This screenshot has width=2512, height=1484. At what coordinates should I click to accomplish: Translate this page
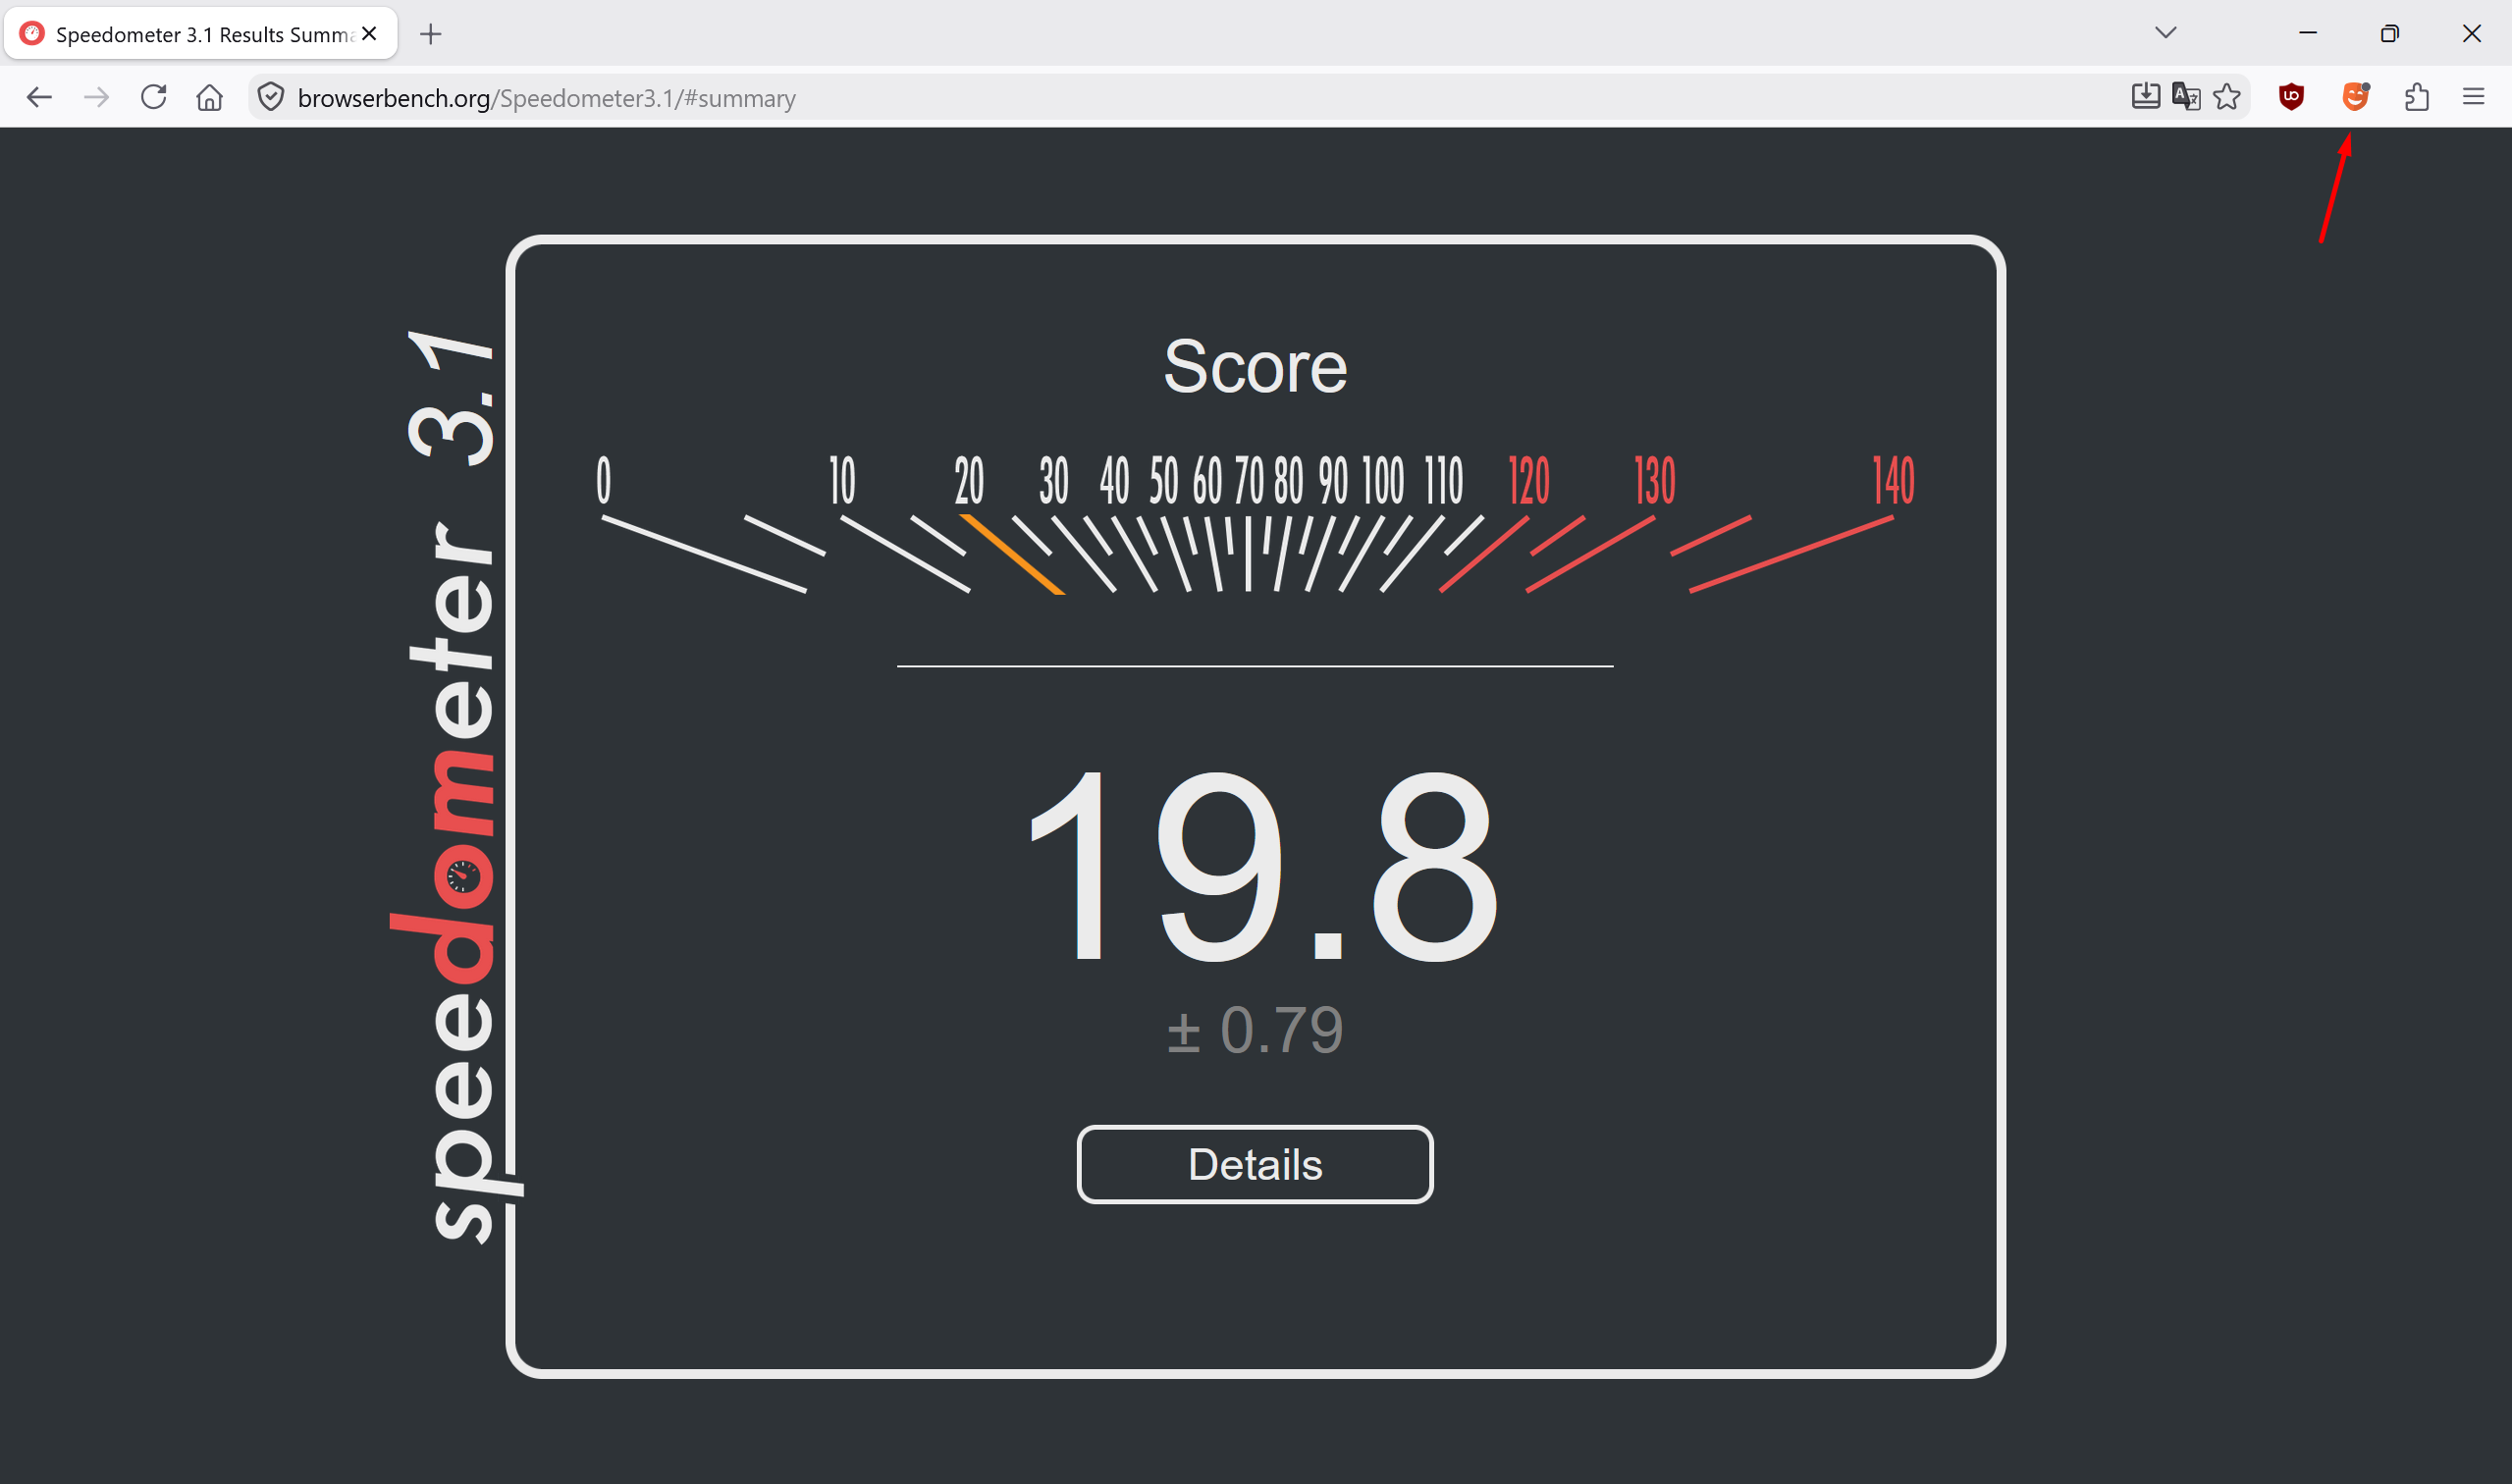pos(2186,97)
